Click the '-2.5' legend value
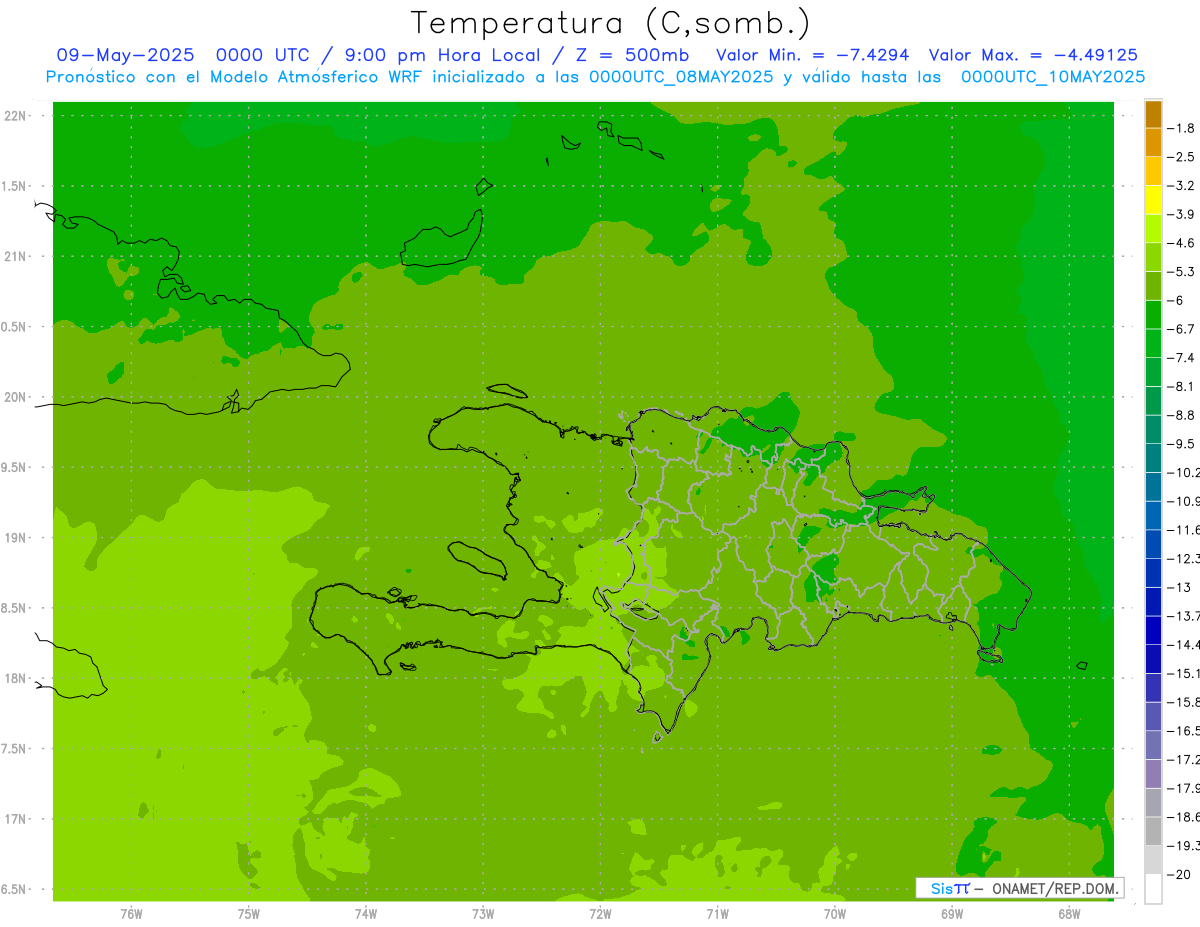This screenshot has height=927, width=1200. [1183, 157]
